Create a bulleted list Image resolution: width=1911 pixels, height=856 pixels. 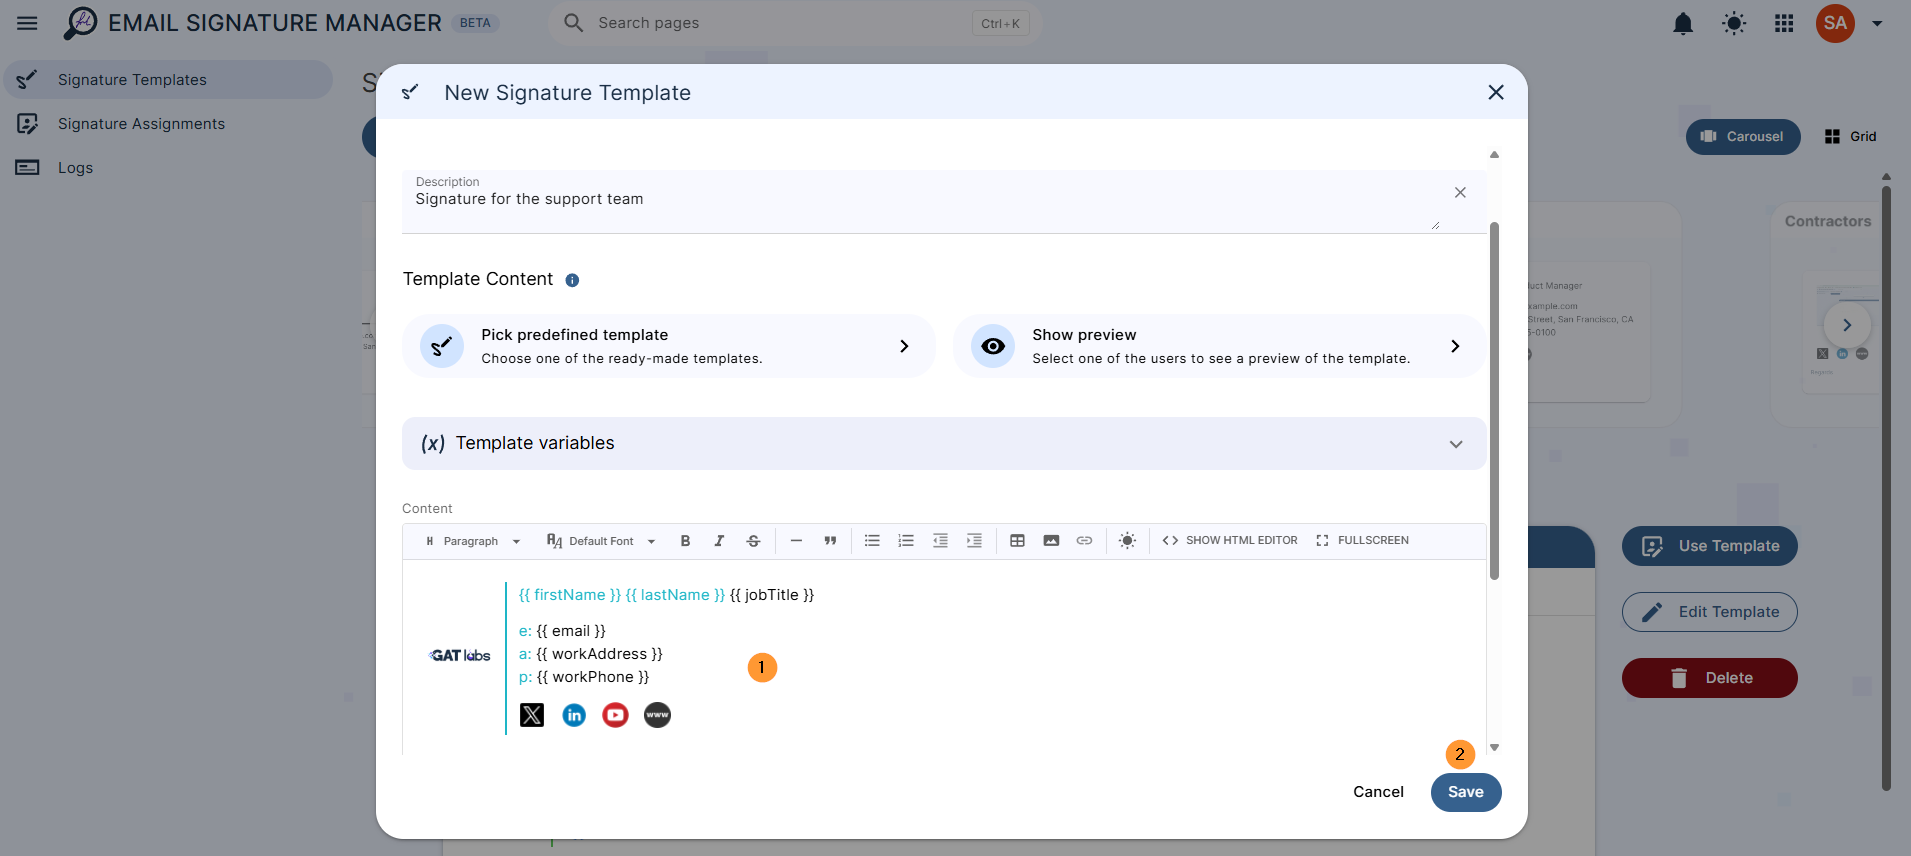click(872, 541)
